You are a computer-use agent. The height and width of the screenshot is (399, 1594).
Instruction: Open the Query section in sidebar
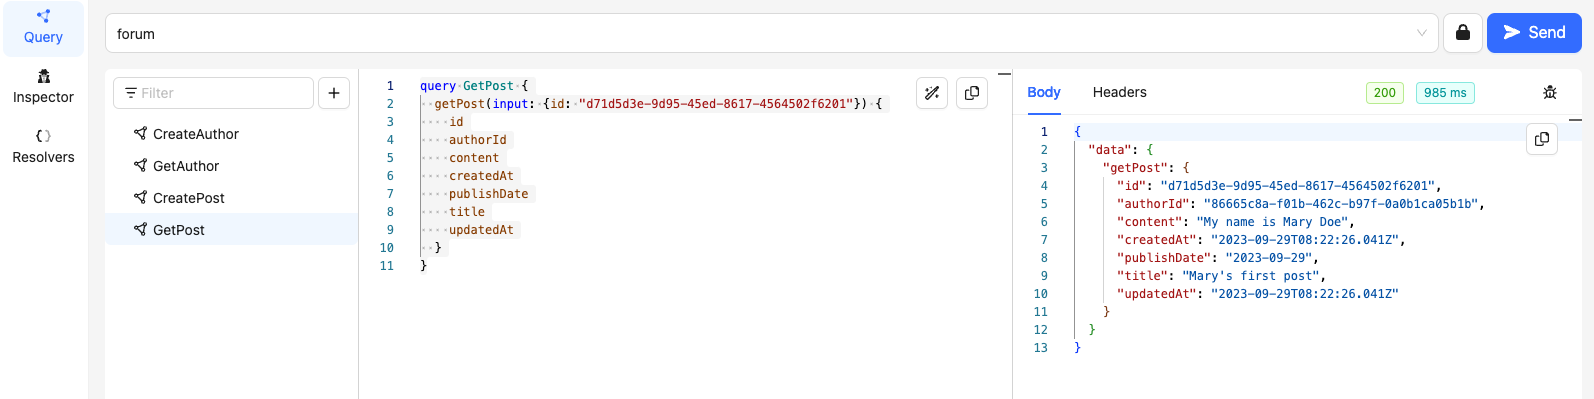point(43,28)
